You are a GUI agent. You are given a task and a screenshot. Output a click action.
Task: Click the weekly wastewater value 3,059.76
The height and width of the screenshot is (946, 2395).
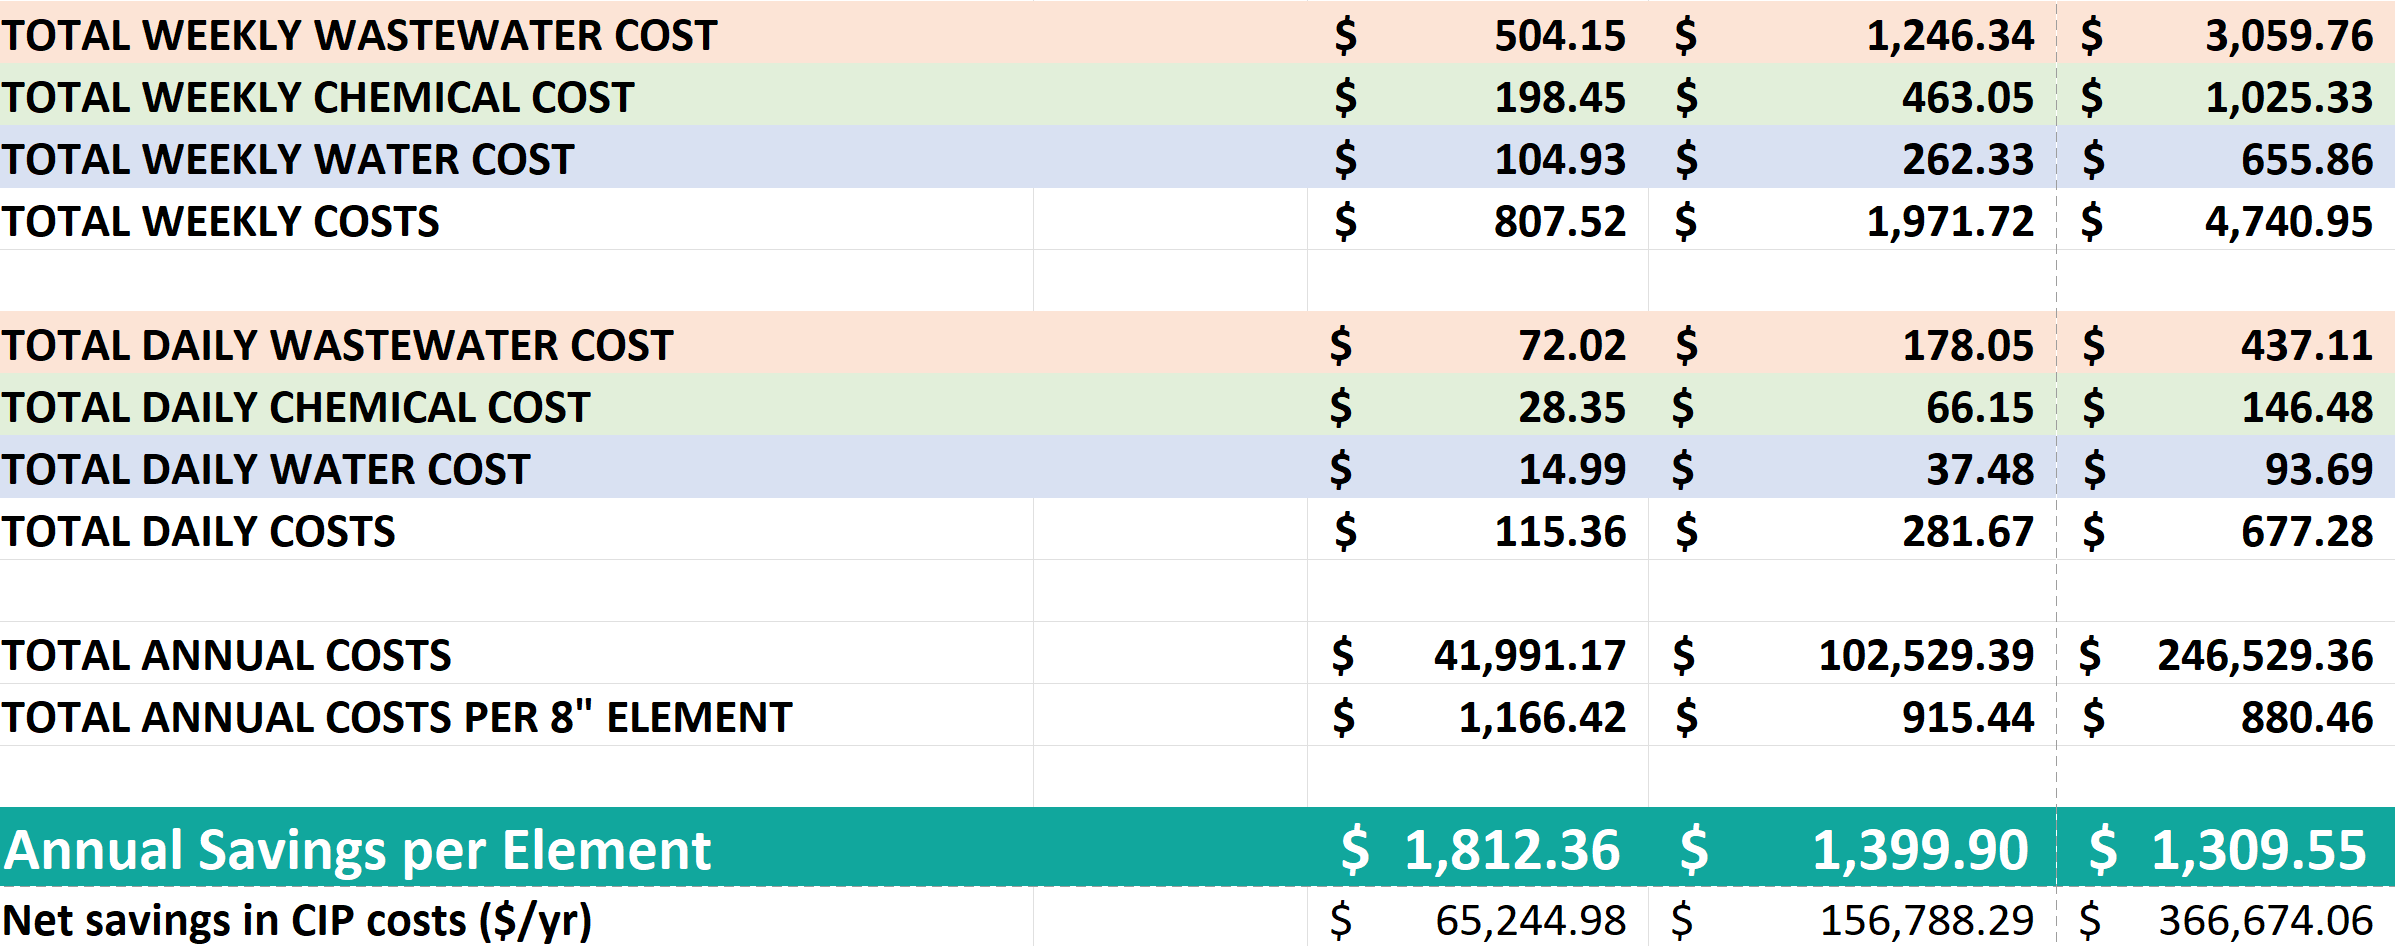click(2289, 35)
